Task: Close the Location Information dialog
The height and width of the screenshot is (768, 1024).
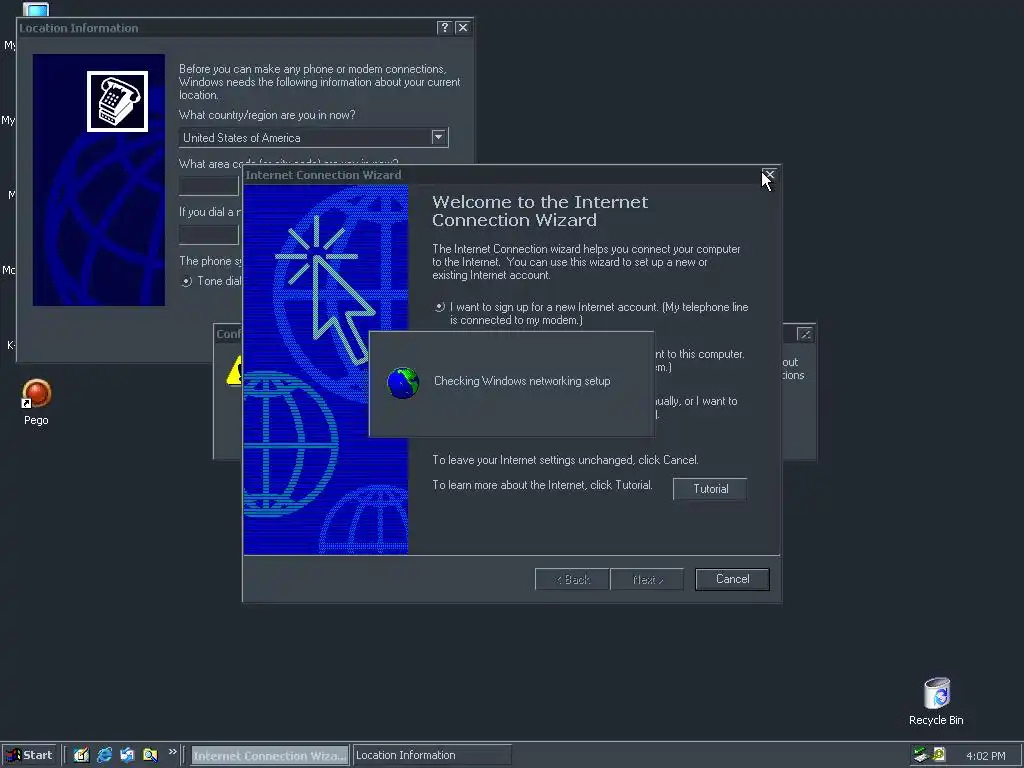Action: (462, 27)
